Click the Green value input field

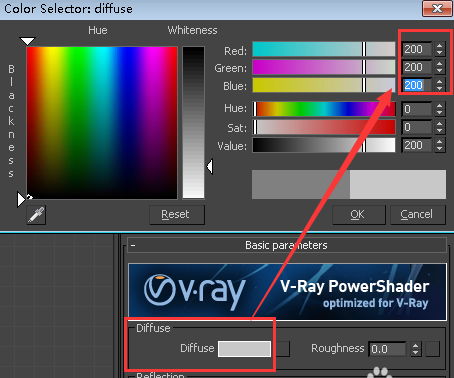416,67
